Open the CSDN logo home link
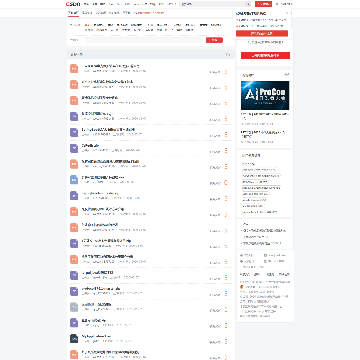 pyautogui.click(x=73, y=4)
